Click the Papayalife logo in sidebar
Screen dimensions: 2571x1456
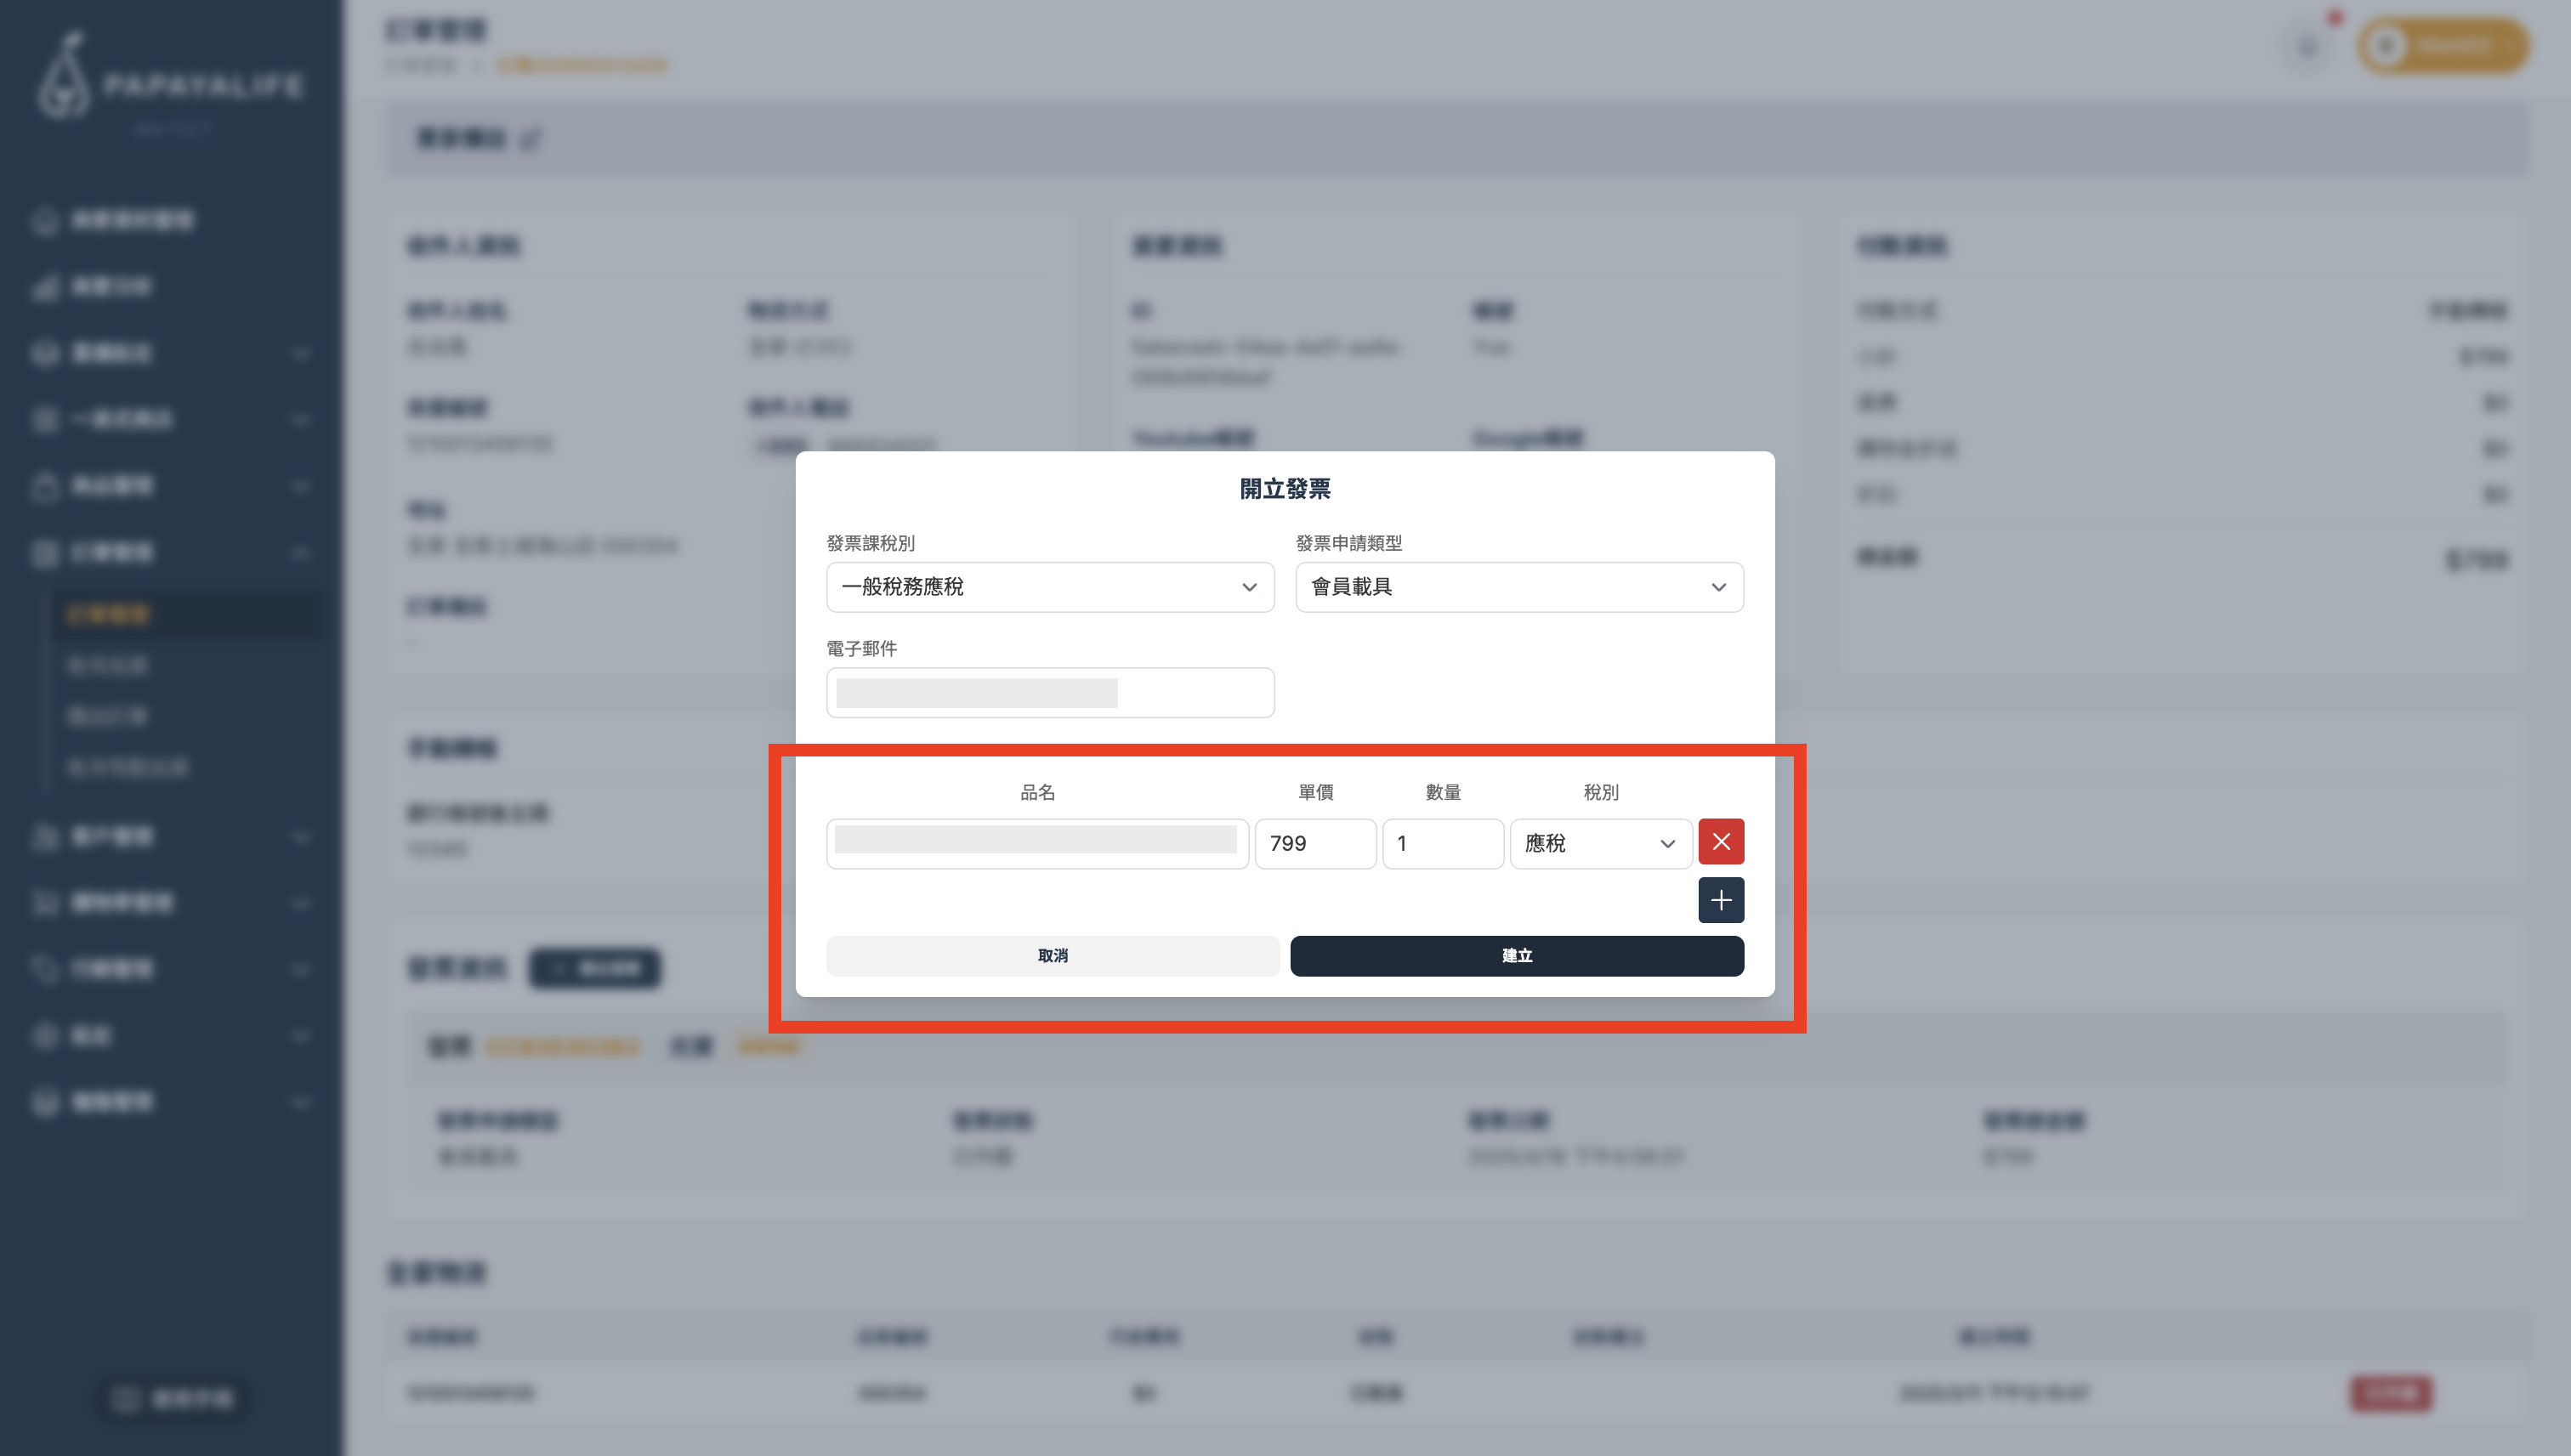[x=170, y=80]
